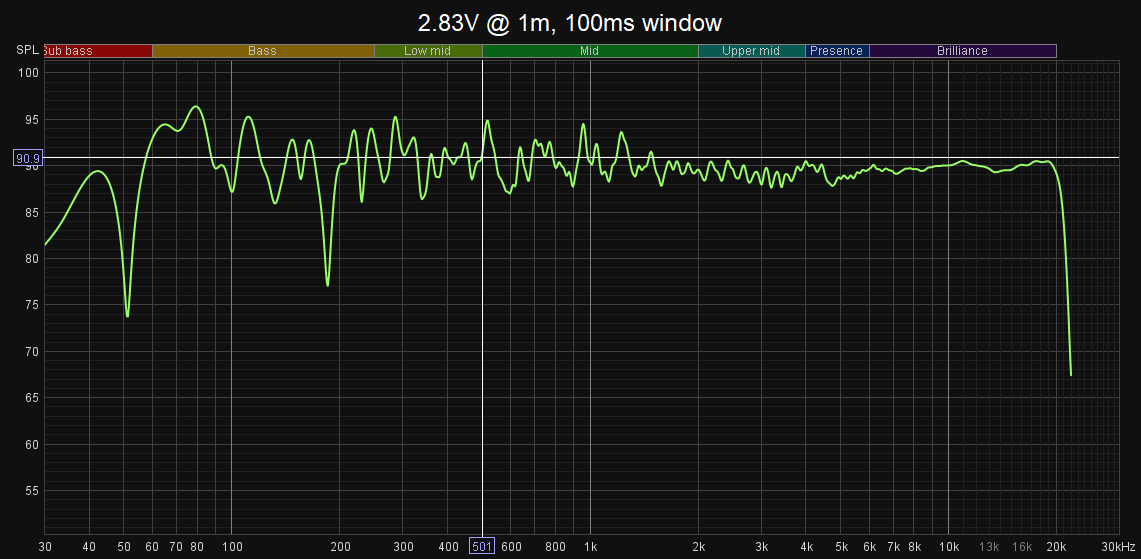Image resolution: width=1141 pixels, height=559 pixels.
Task: Click the 20k label on frequency axis
Action: [x=1057, y=547]
